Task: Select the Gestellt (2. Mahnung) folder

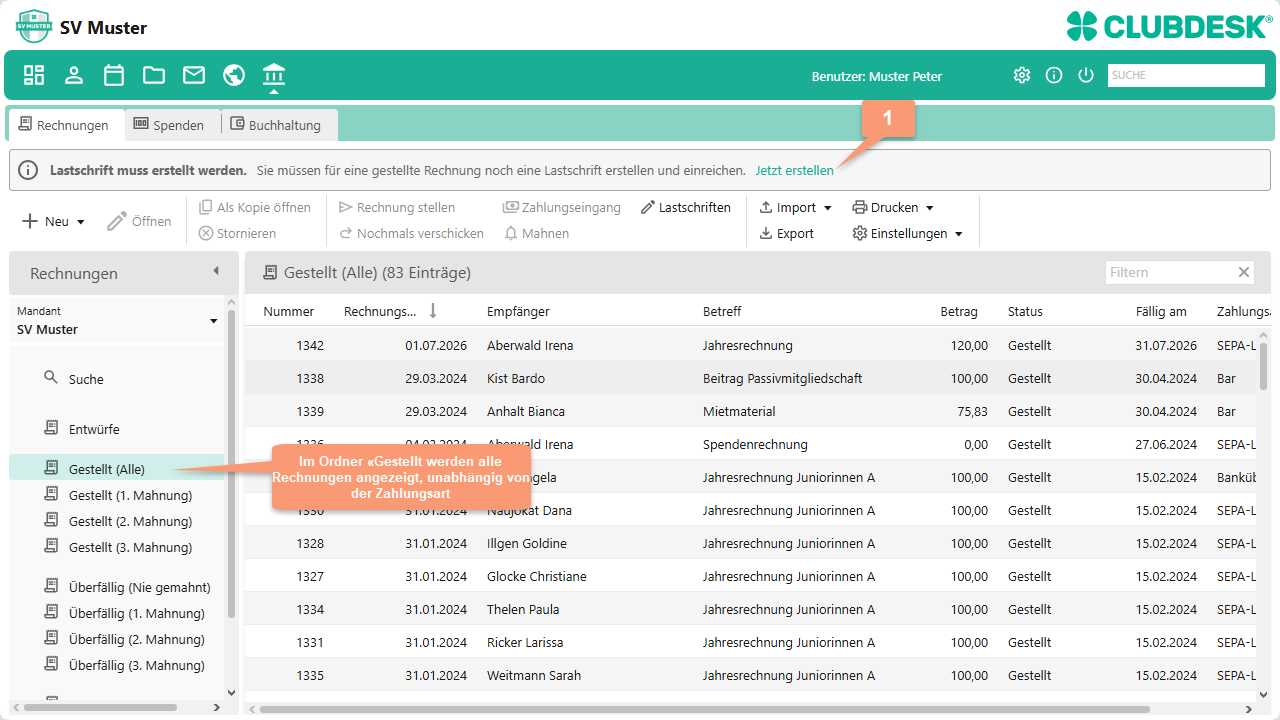Action: pyautogui.click(x=117, y=521)
